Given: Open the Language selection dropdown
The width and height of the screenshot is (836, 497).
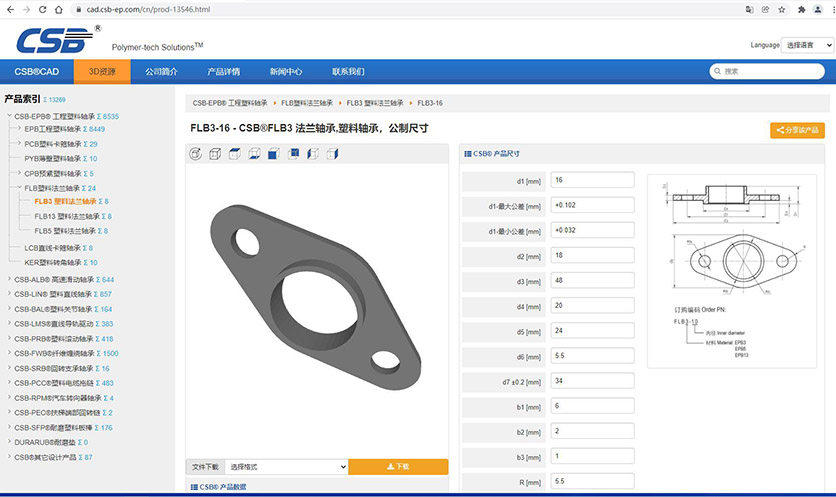Looking at the screenshot, I should (807, 45).
